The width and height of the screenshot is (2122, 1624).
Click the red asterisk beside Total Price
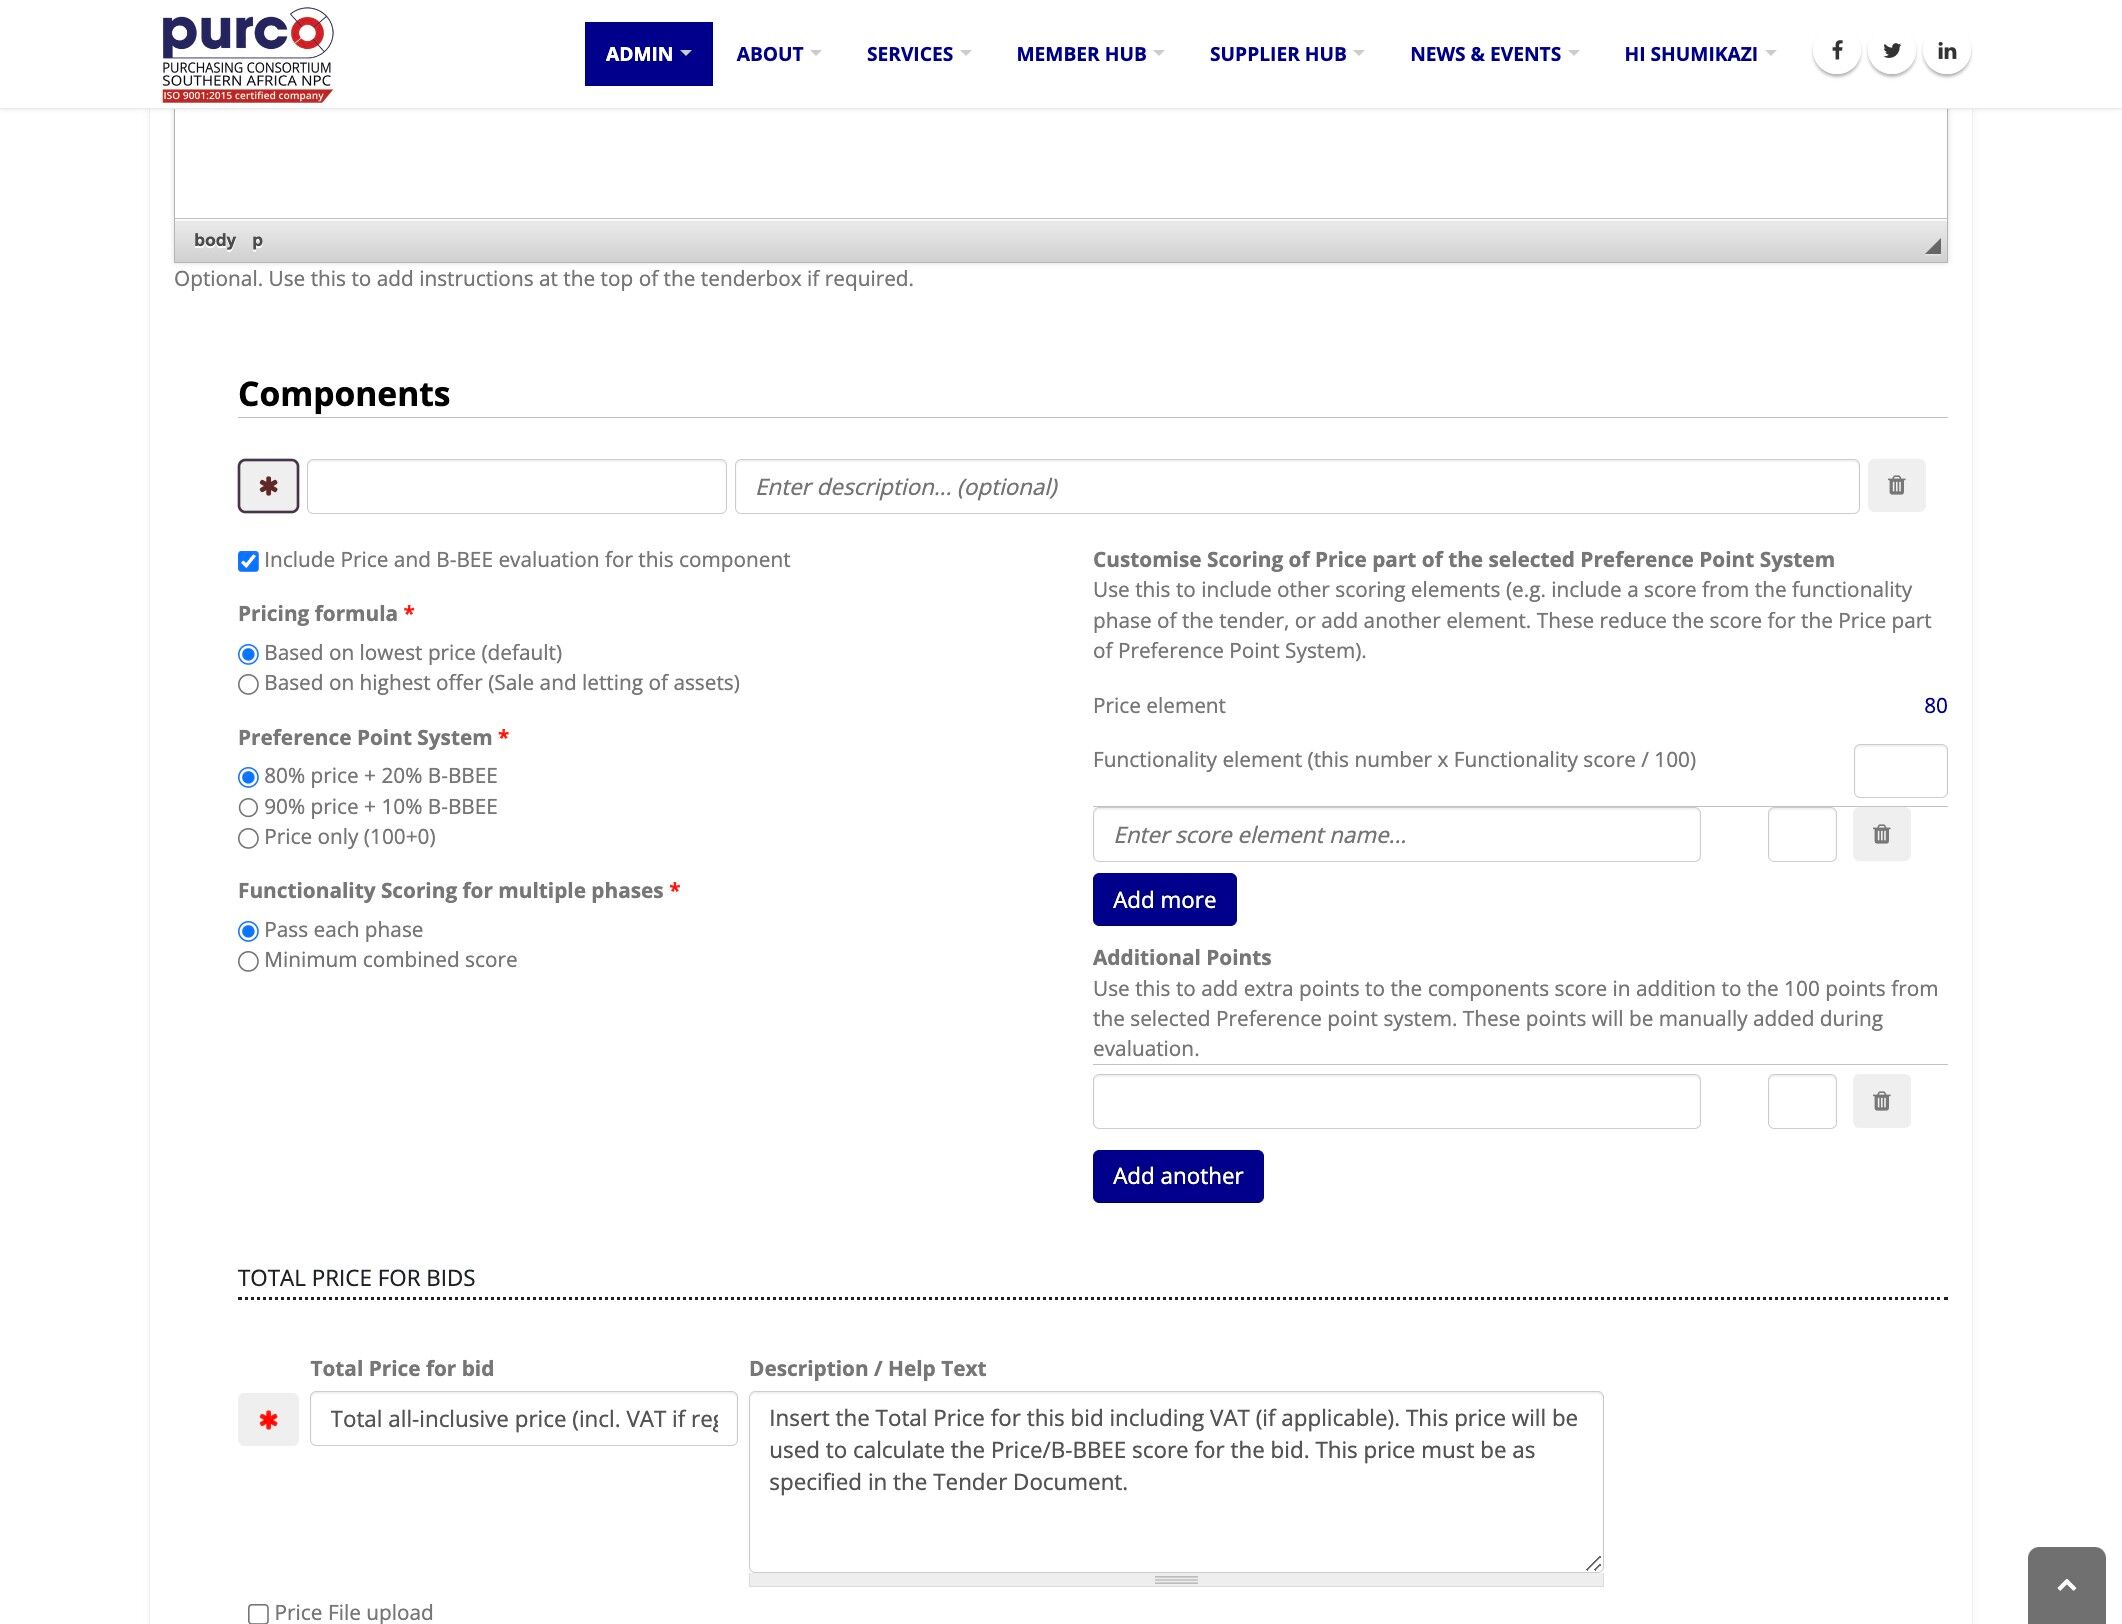pos(268,1419)
